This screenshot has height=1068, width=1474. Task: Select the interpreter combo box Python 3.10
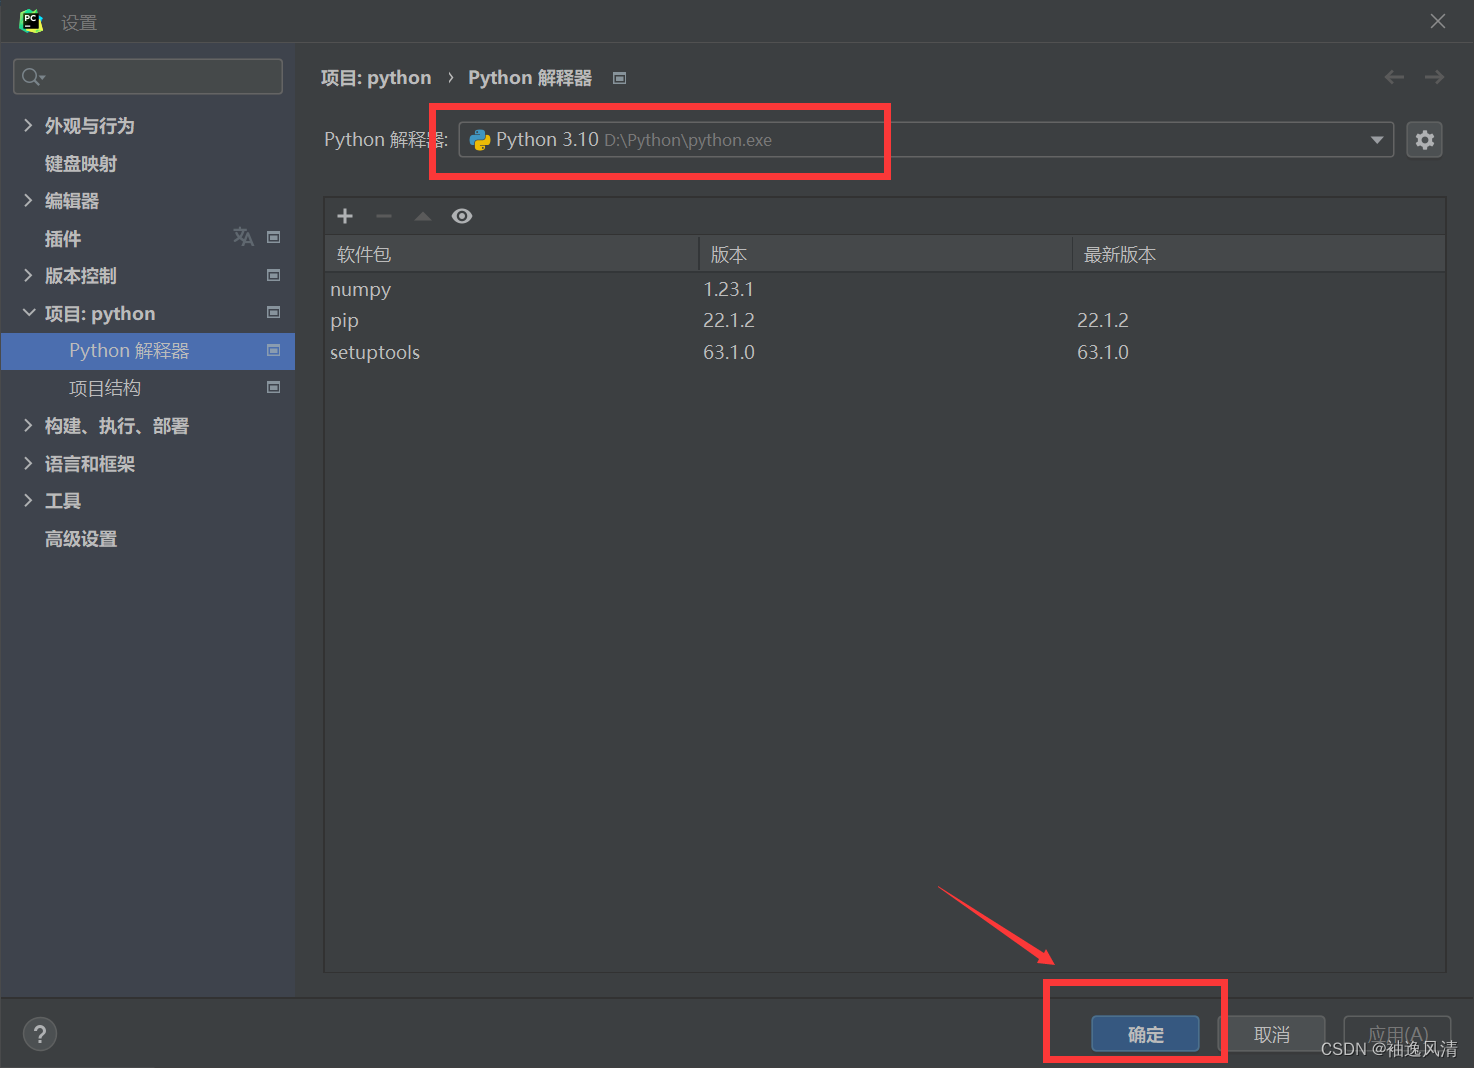pos(926,140)
